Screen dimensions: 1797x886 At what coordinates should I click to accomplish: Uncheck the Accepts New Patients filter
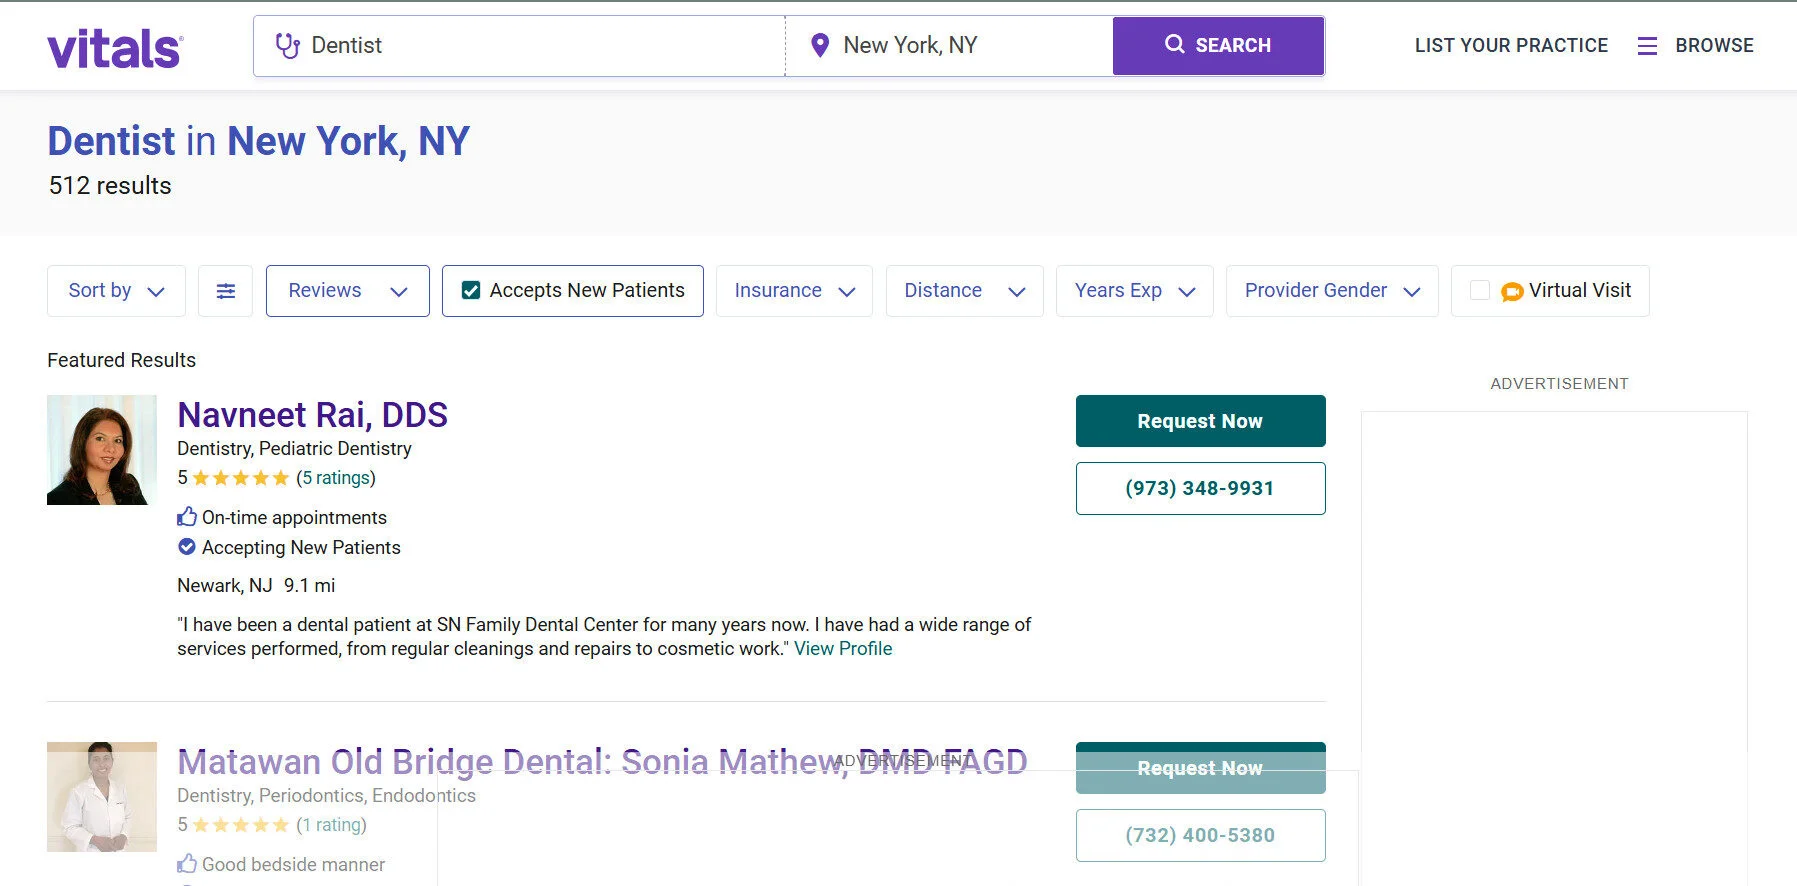[x=471, y=291]
